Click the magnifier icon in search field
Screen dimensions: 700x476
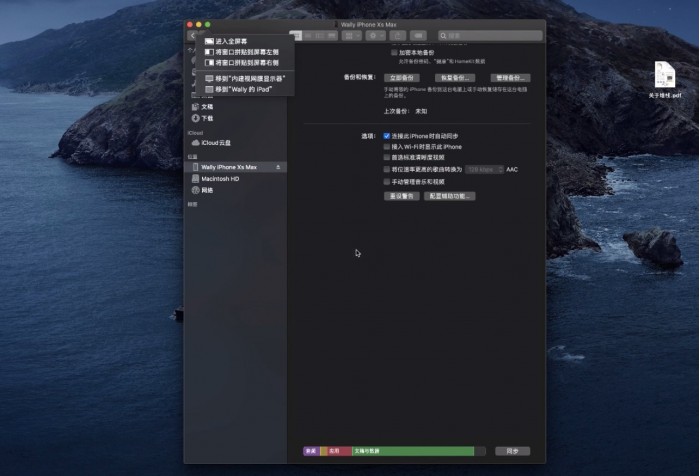pyautogui.click(x=443, y=36)
